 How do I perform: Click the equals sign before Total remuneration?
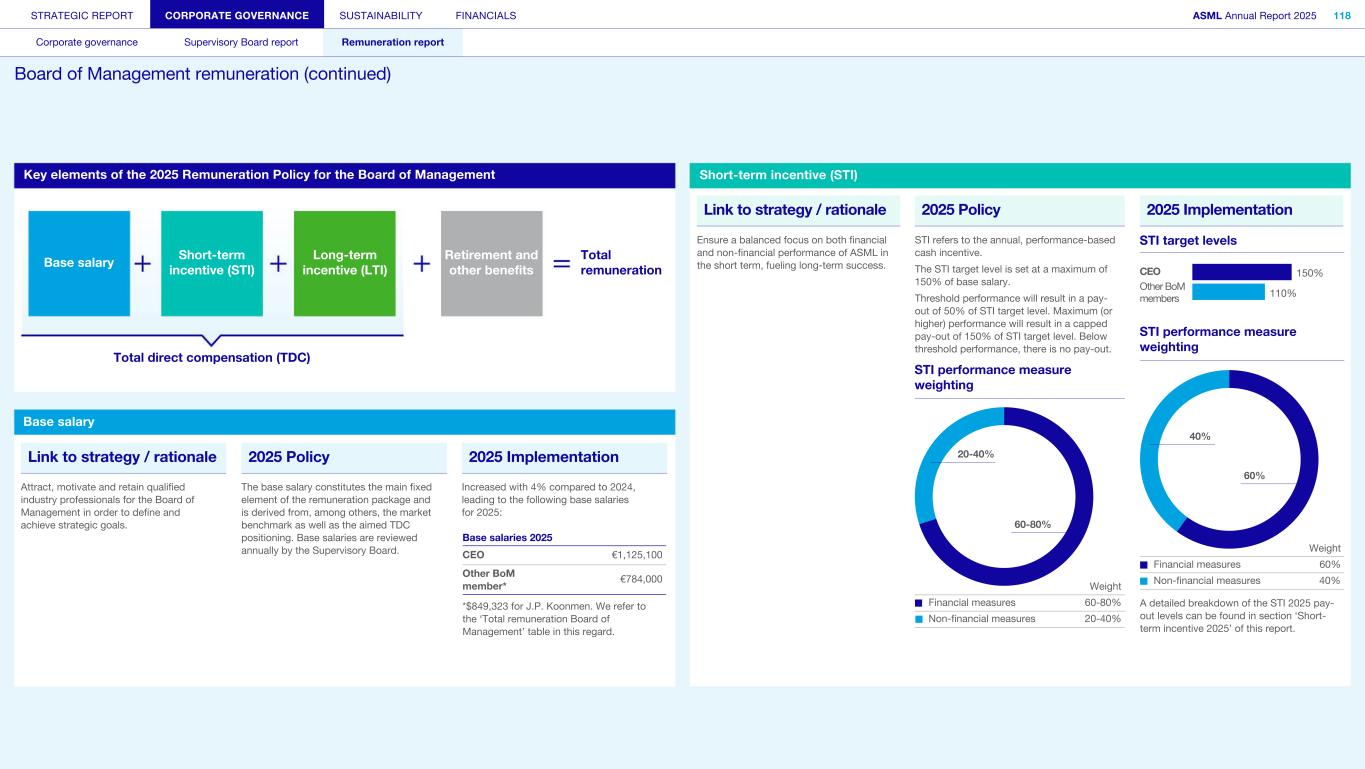coord(562,263)
